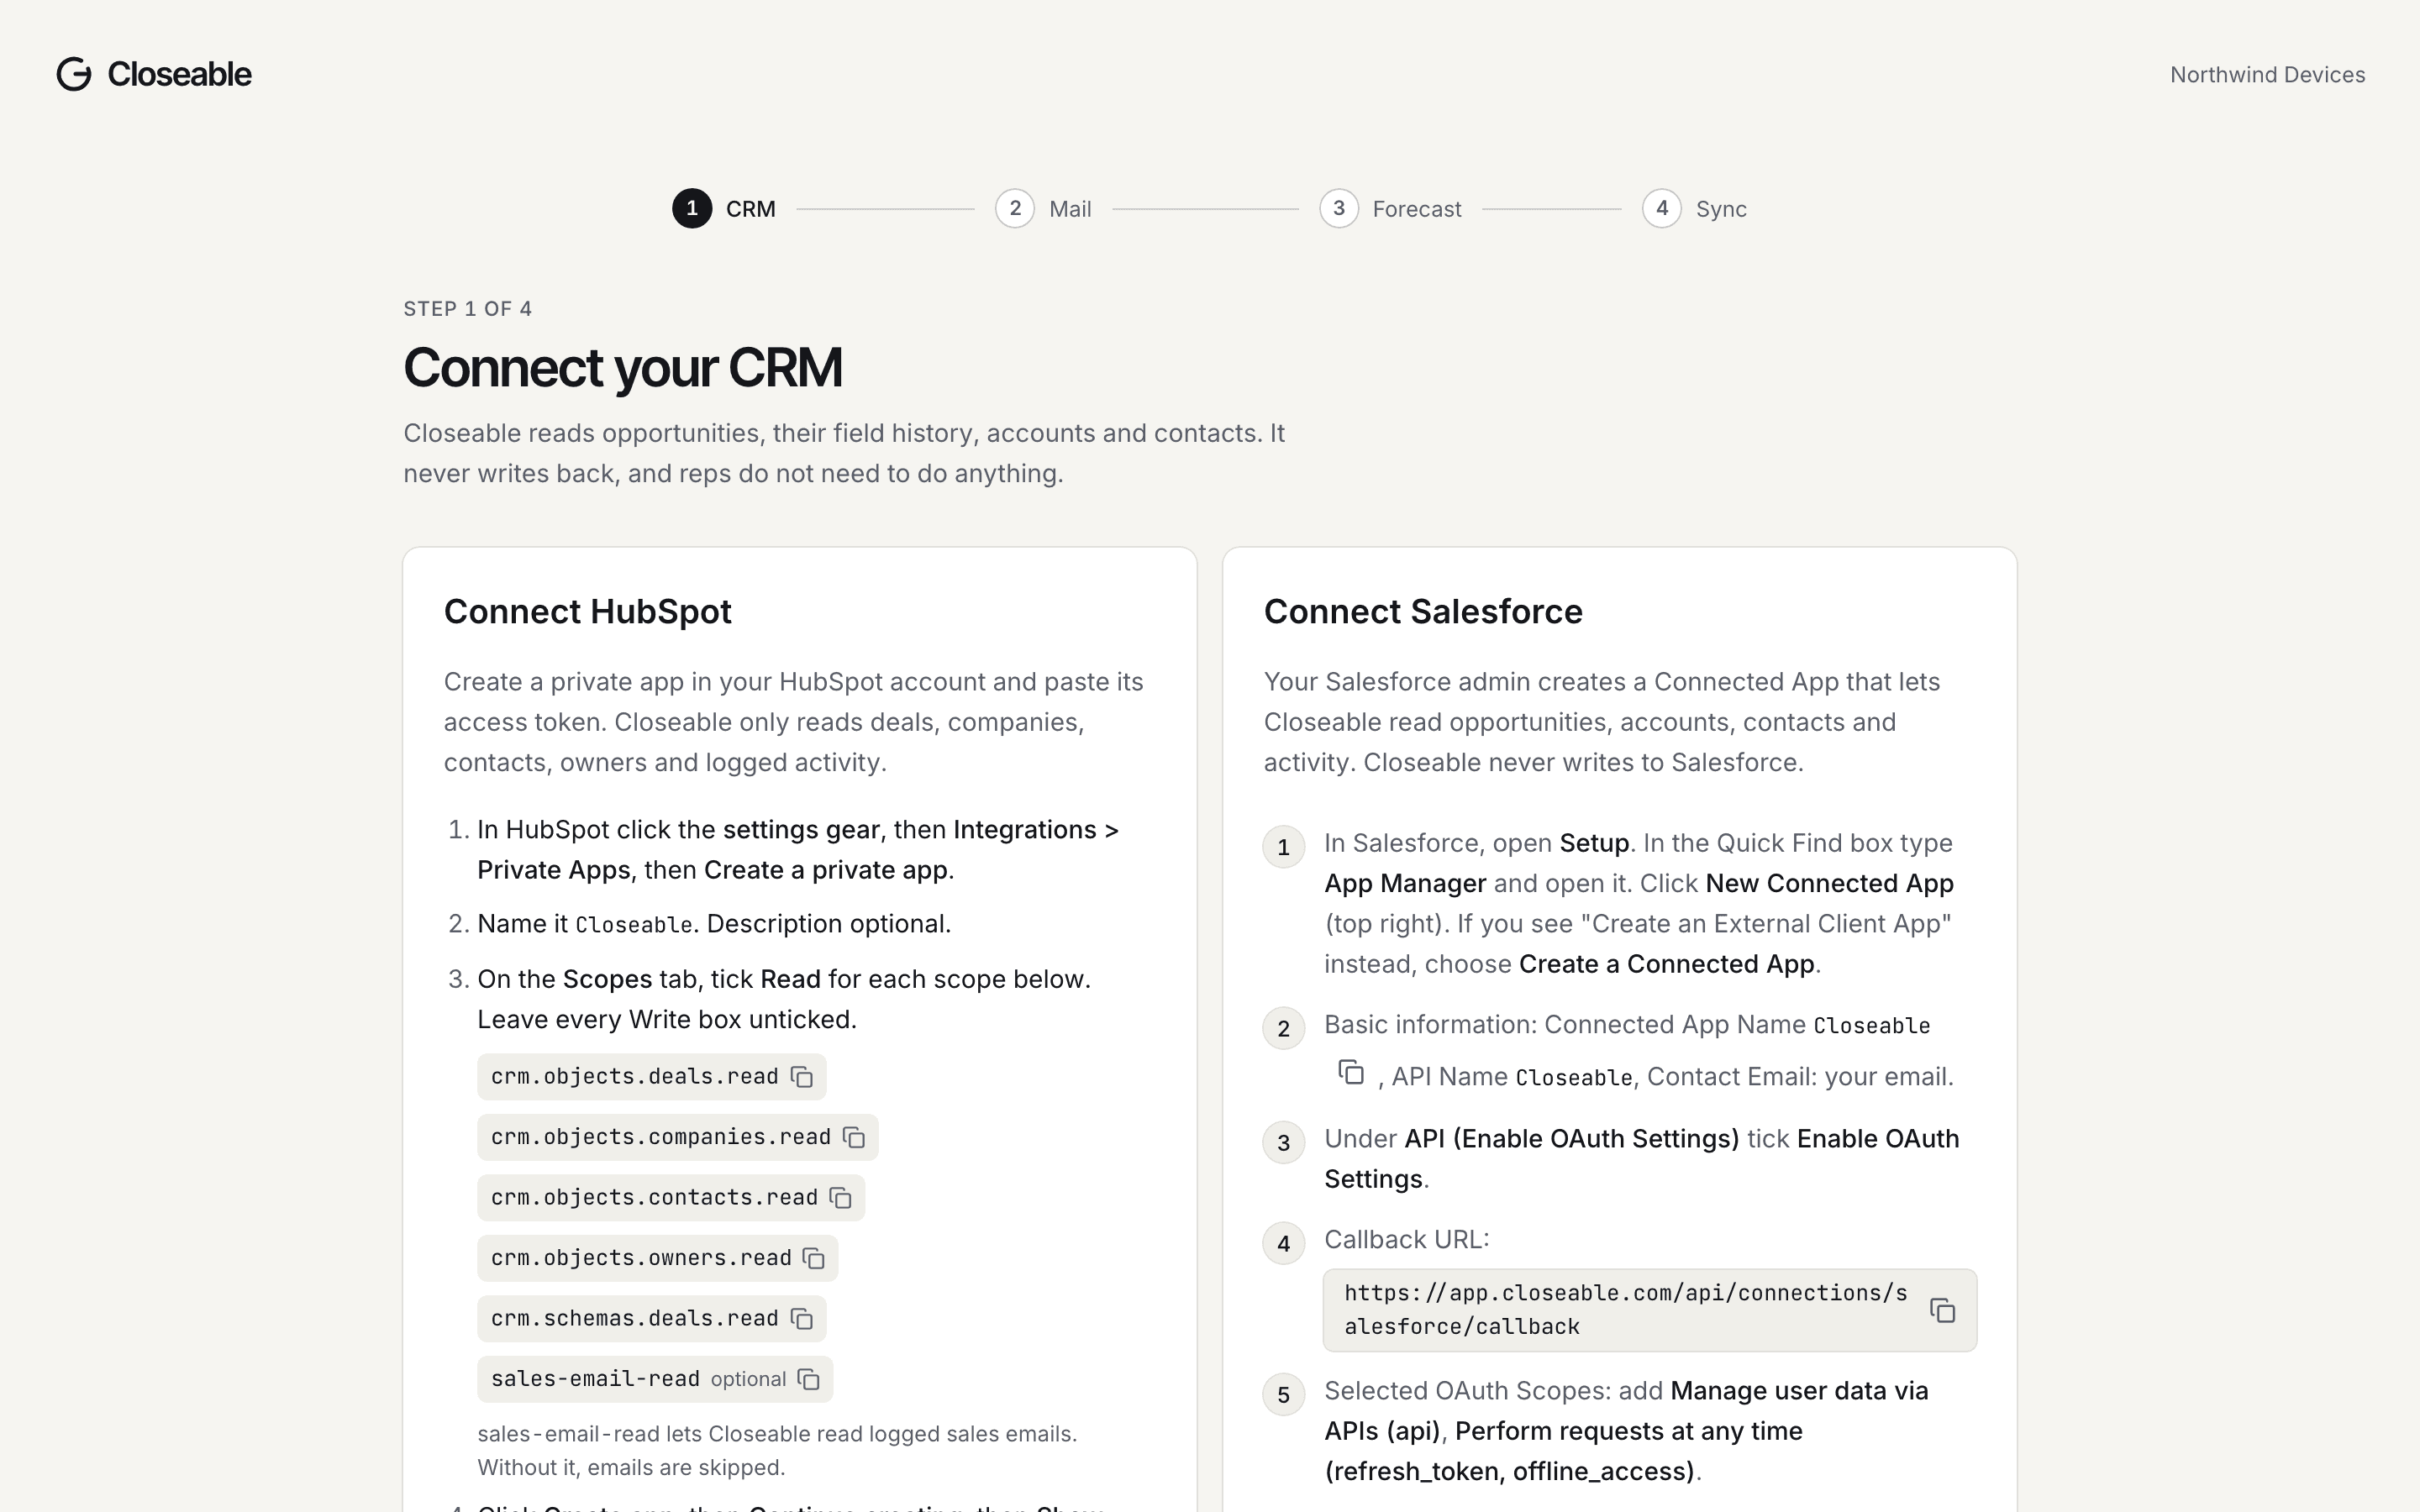Copy the crm.objects.companies.read scope

[854, 1137]
